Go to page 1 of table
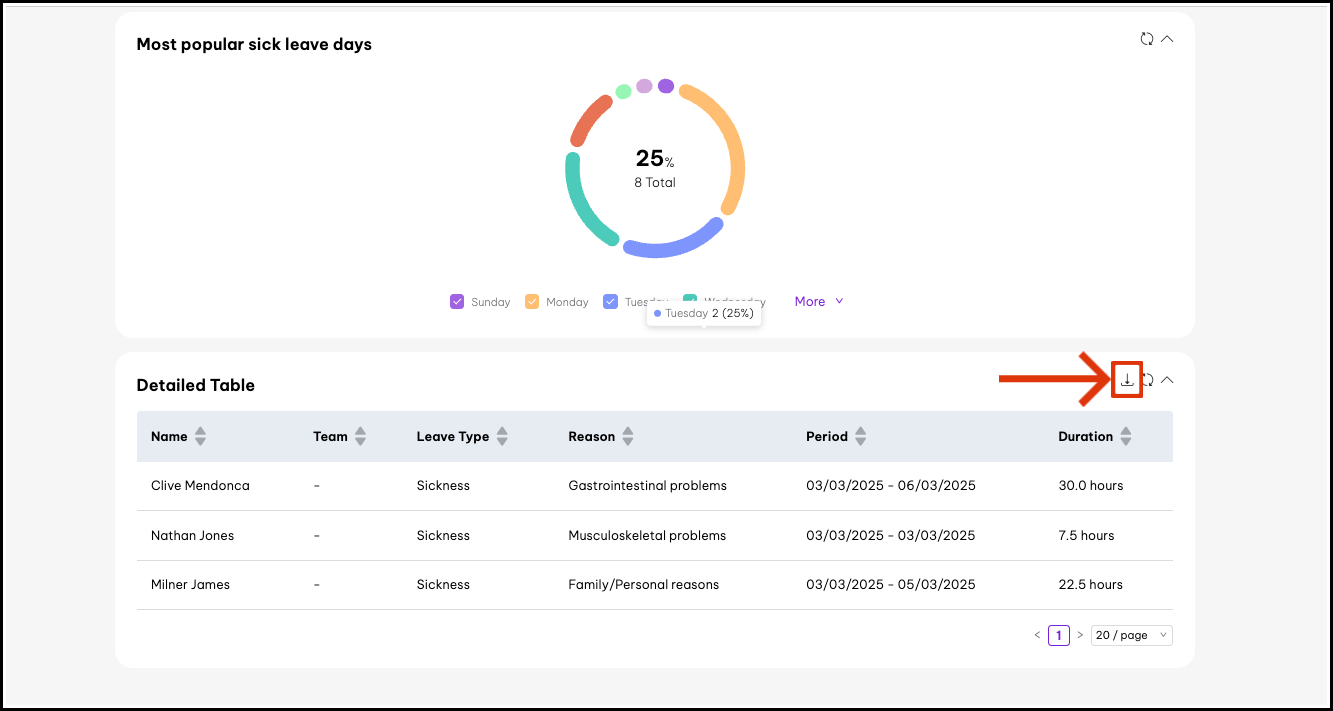Image resolution: width=1333 pixels, height=711 pixels. 1058,635
